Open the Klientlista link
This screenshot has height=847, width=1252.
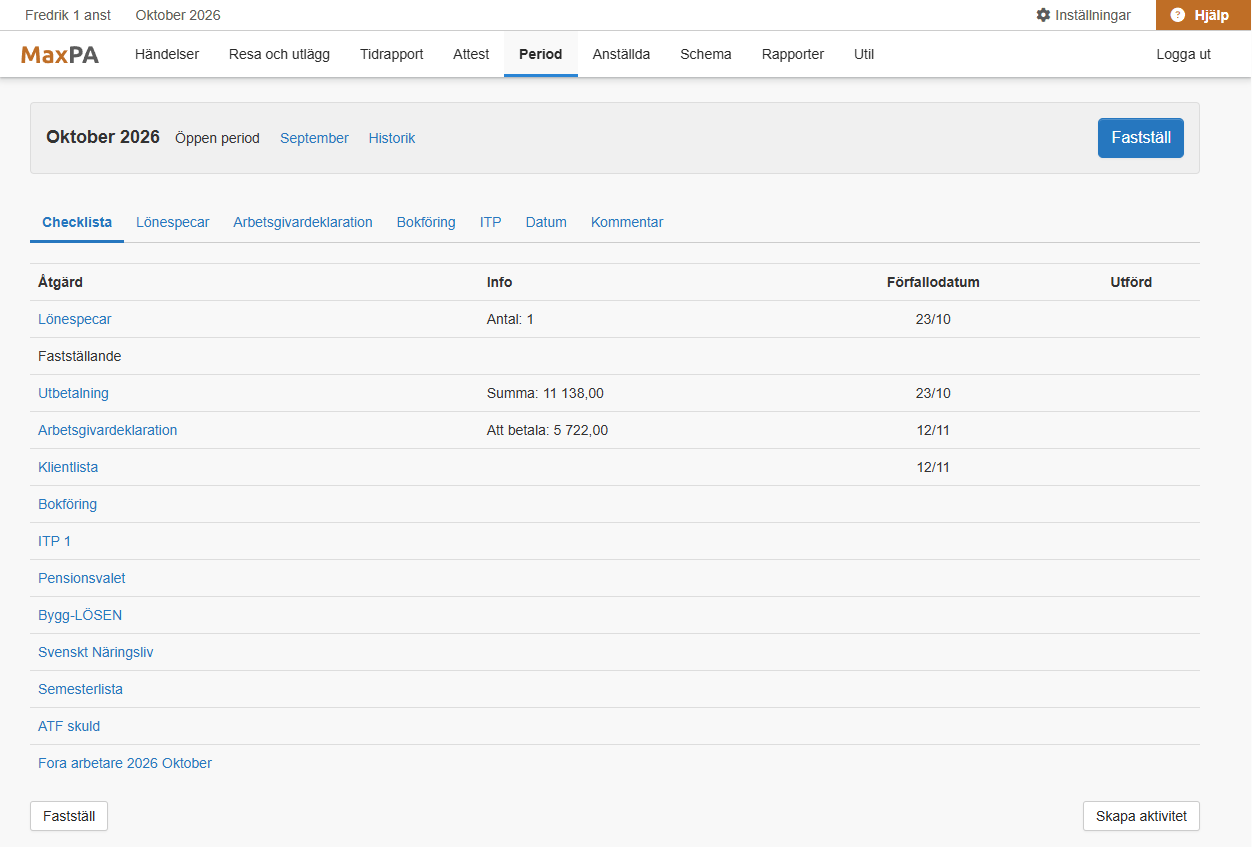[68, 467]
